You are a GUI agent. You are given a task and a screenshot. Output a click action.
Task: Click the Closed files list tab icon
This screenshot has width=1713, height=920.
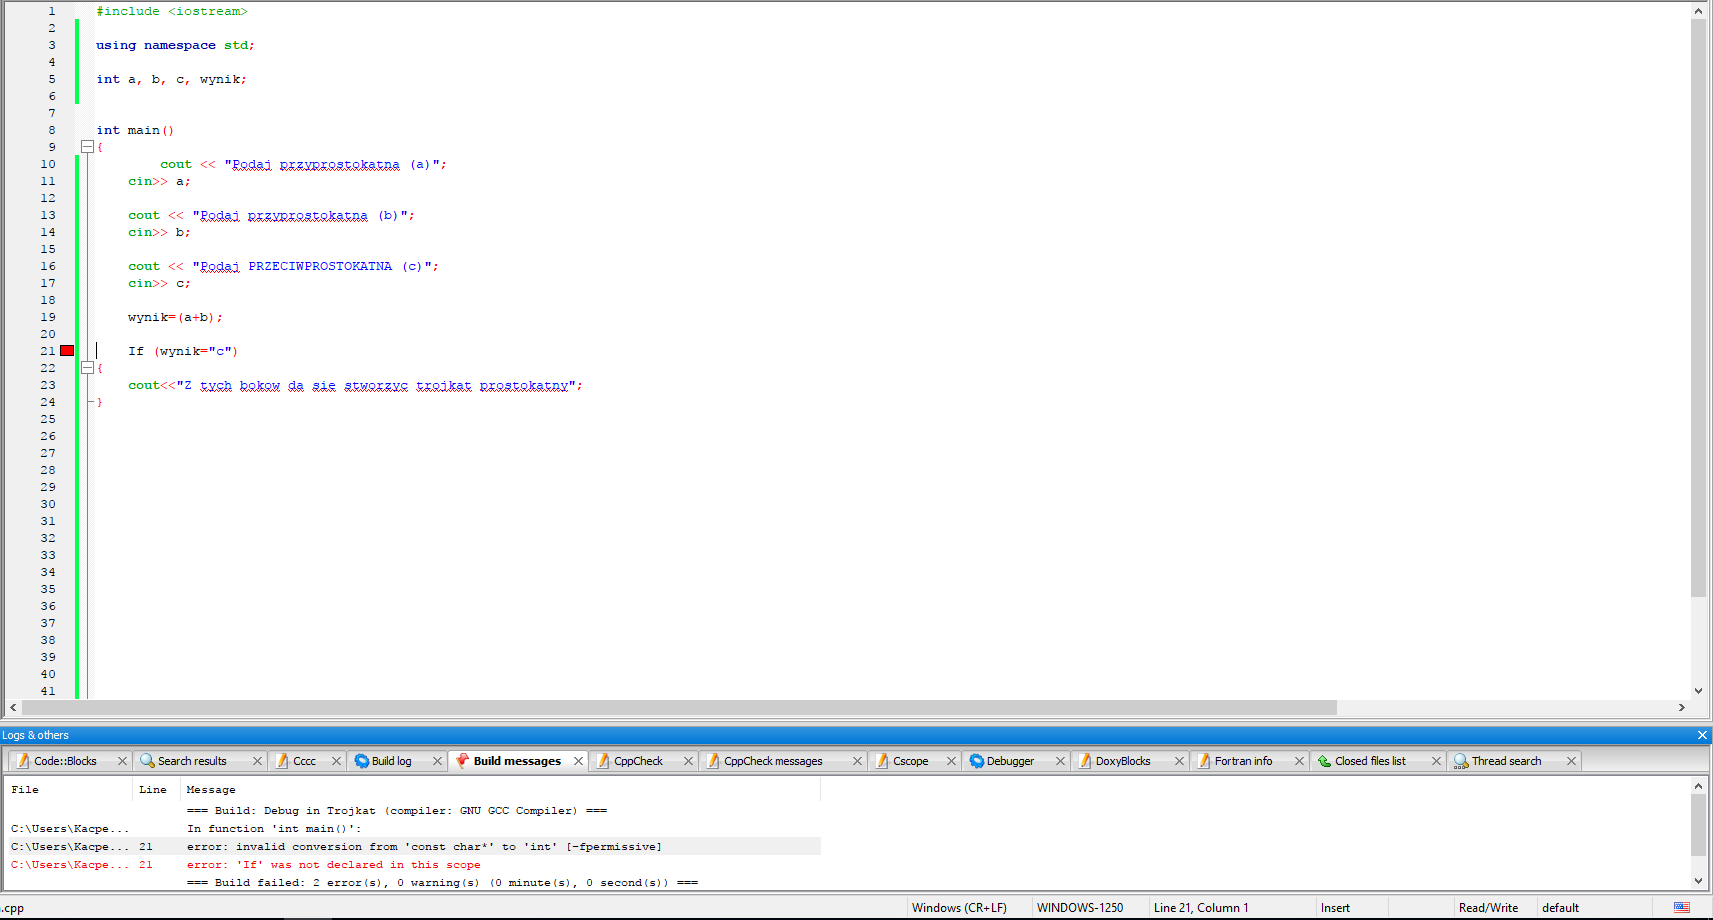pyautogui.click(x=1324, y=761)
